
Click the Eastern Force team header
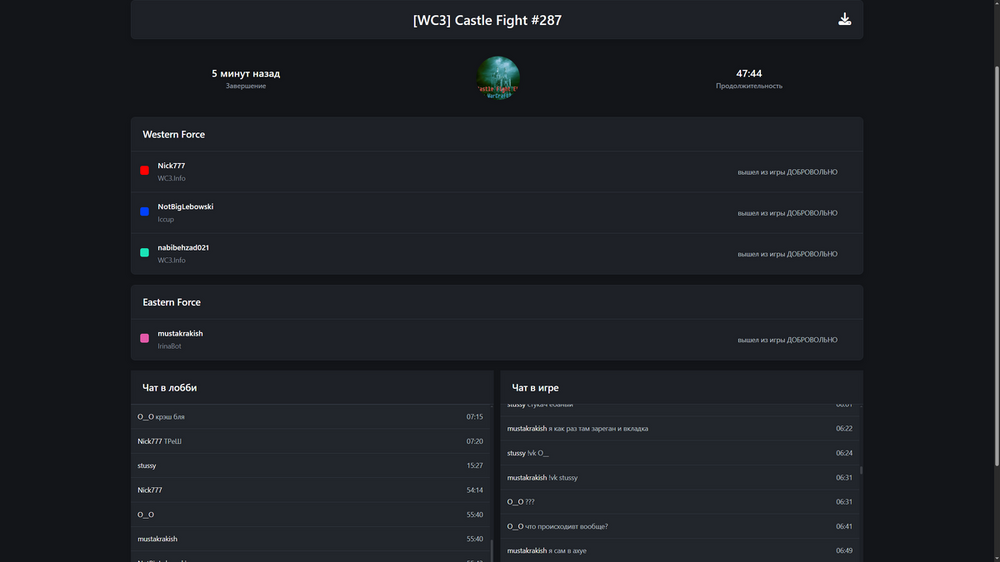click(172, 302)
